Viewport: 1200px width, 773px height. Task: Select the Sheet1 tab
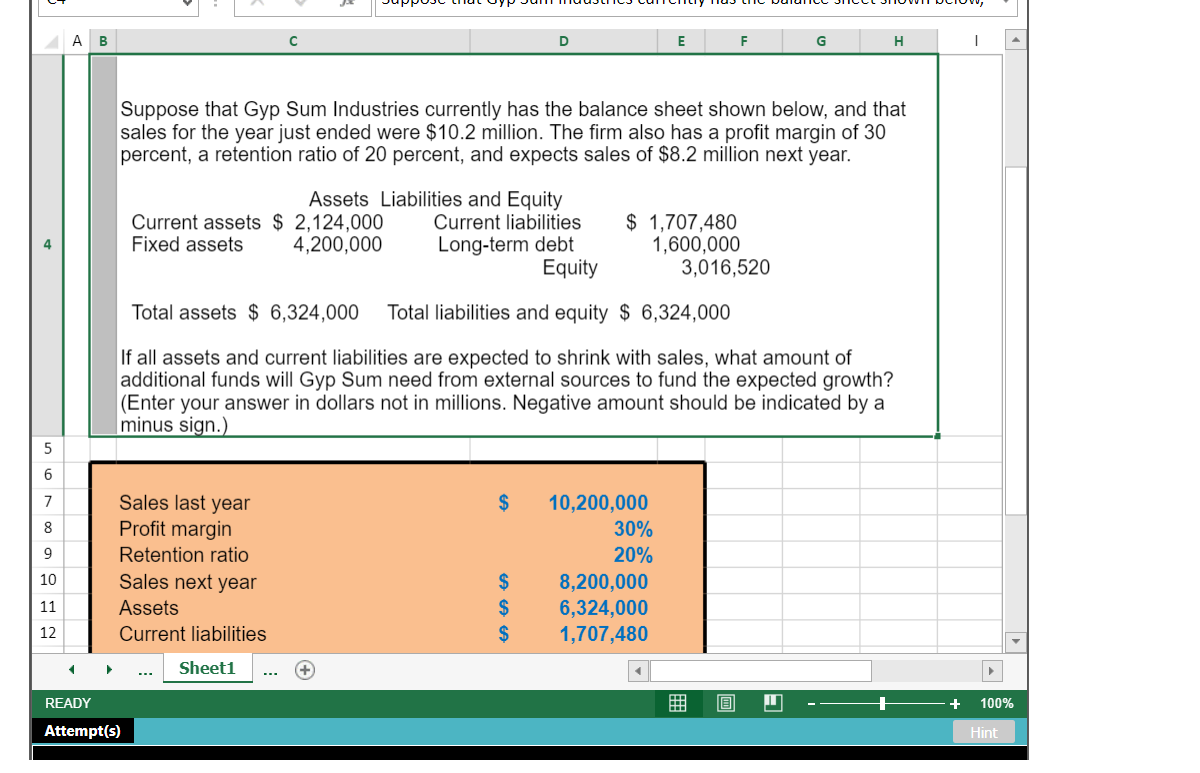pyautogui.click(x=207, y=669)
